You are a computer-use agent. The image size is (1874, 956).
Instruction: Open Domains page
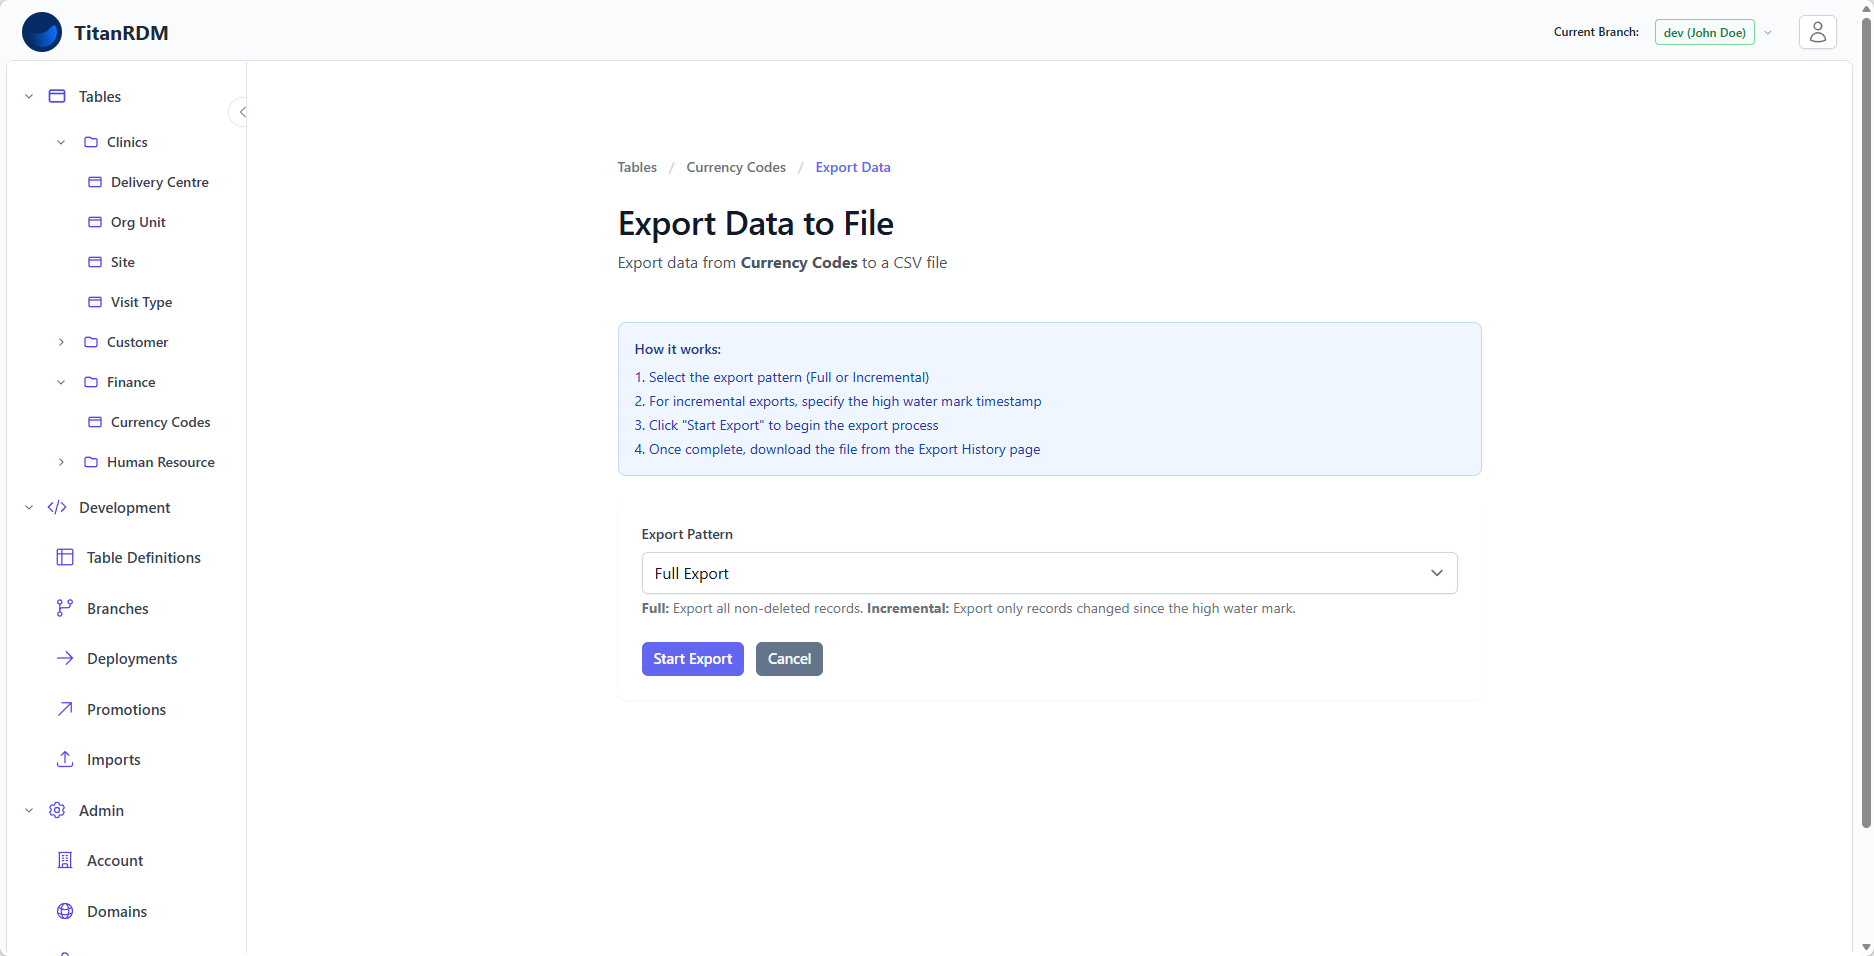(117, 911)
